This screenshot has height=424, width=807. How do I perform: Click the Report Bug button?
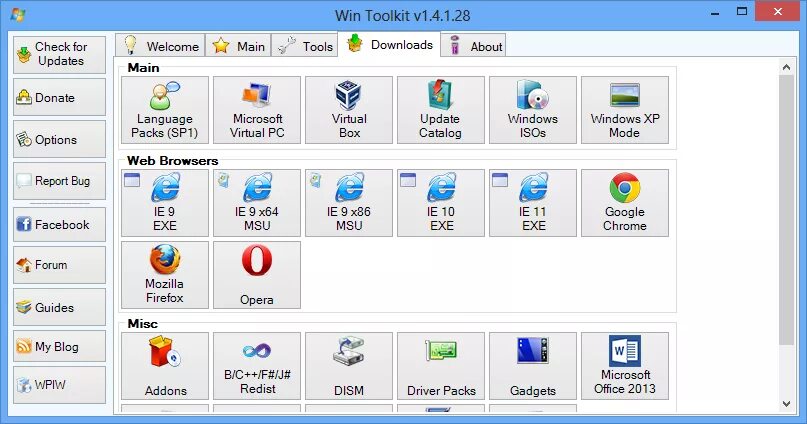[59, 181]
